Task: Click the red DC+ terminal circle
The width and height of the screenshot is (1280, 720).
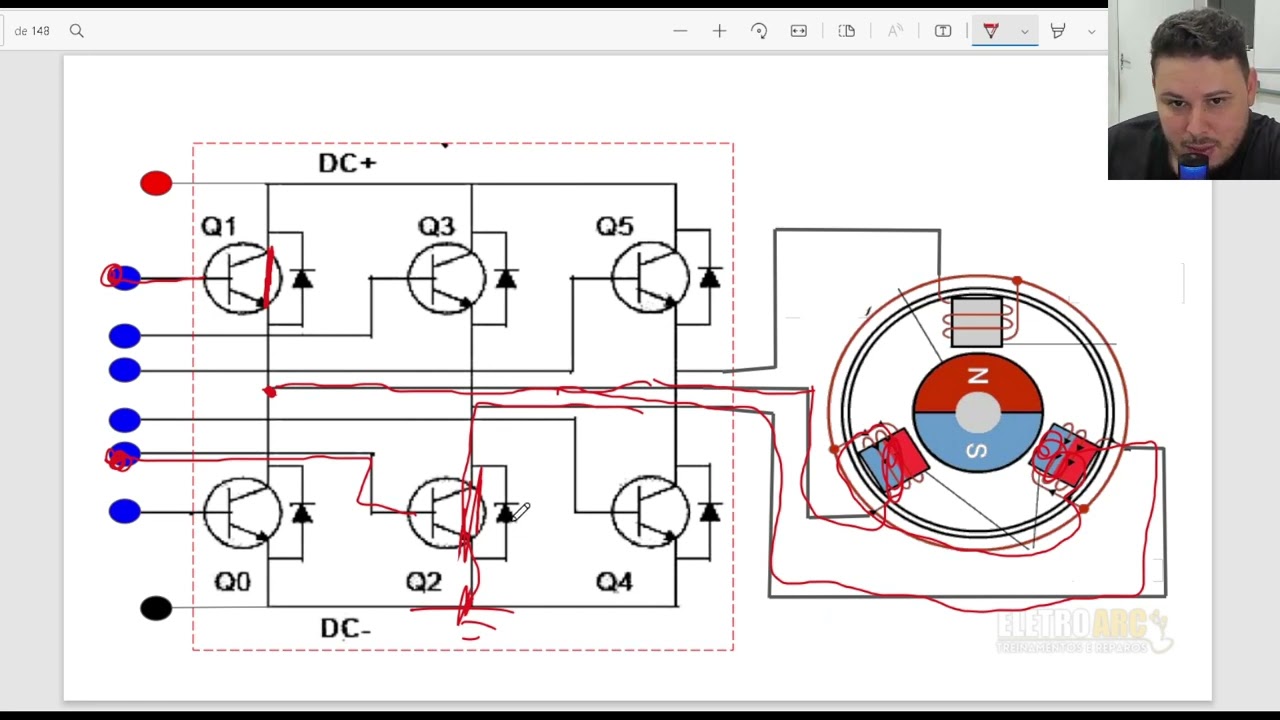Action: tap(156, 183)
